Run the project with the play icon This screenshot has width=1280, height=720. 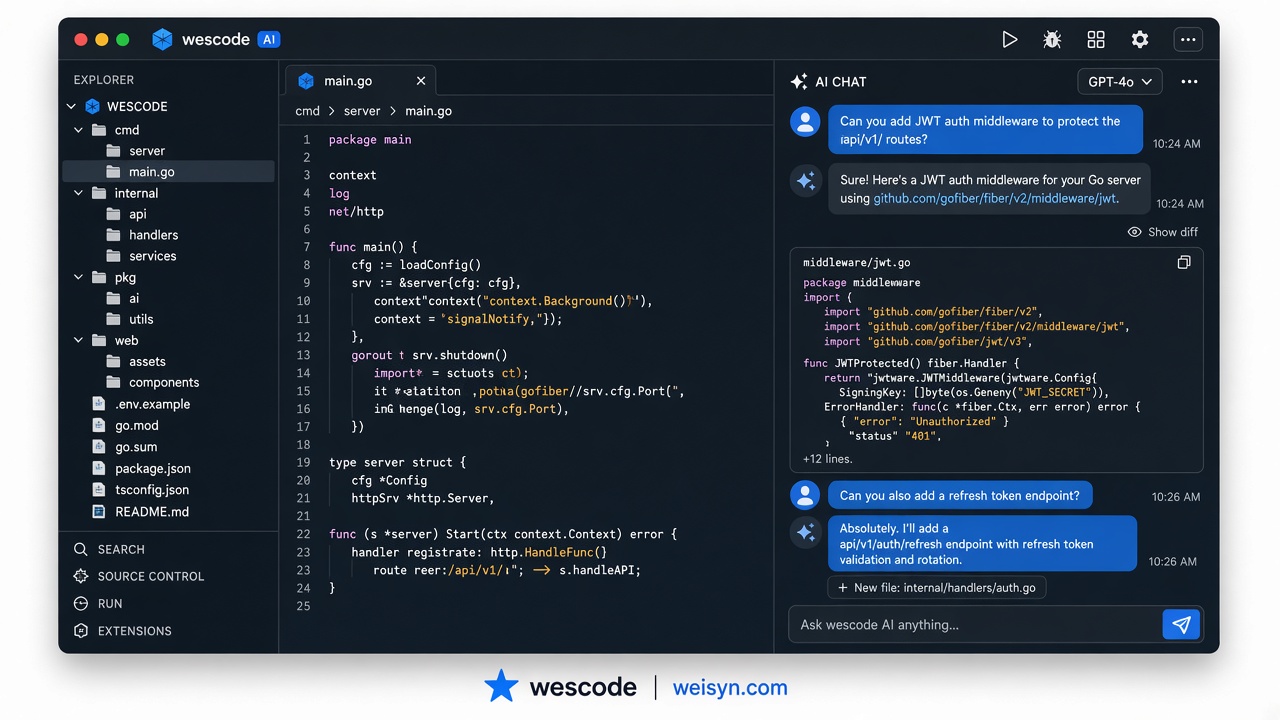(1010, 40)
